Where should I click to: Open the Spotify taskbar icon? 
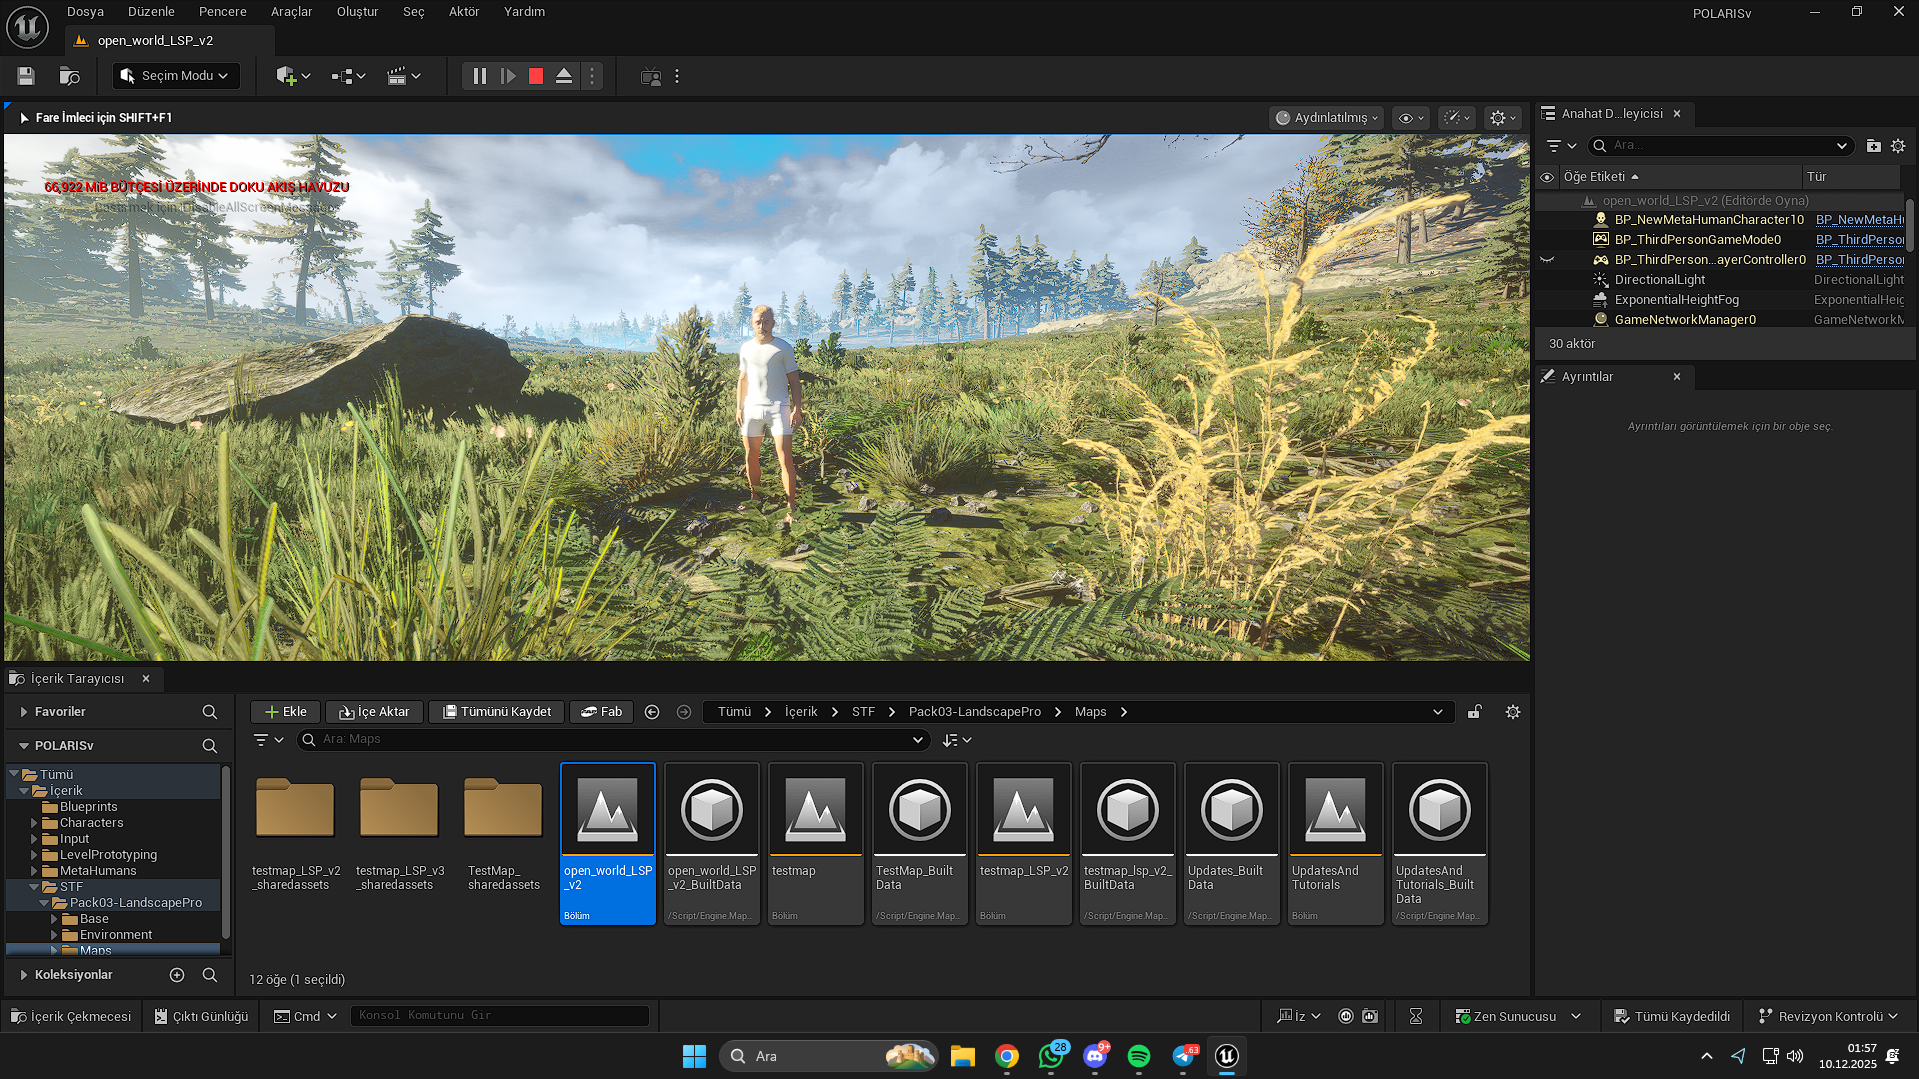tap(1138, 1056)
